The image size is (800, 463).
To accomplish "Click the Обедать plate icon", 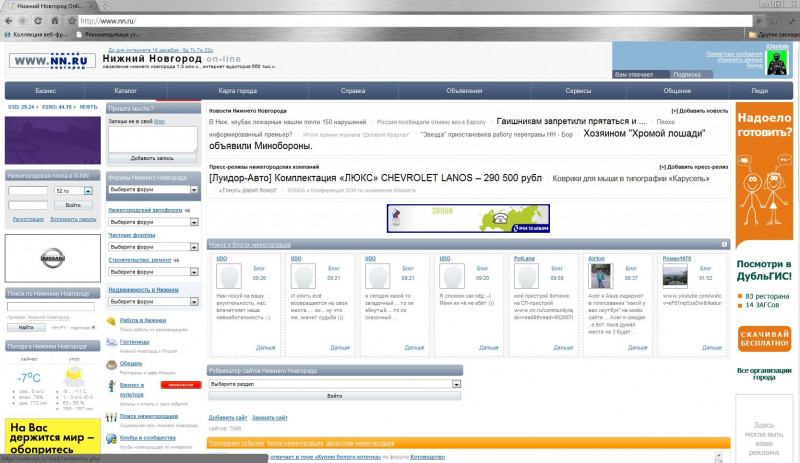I will [x=111, y=364].
